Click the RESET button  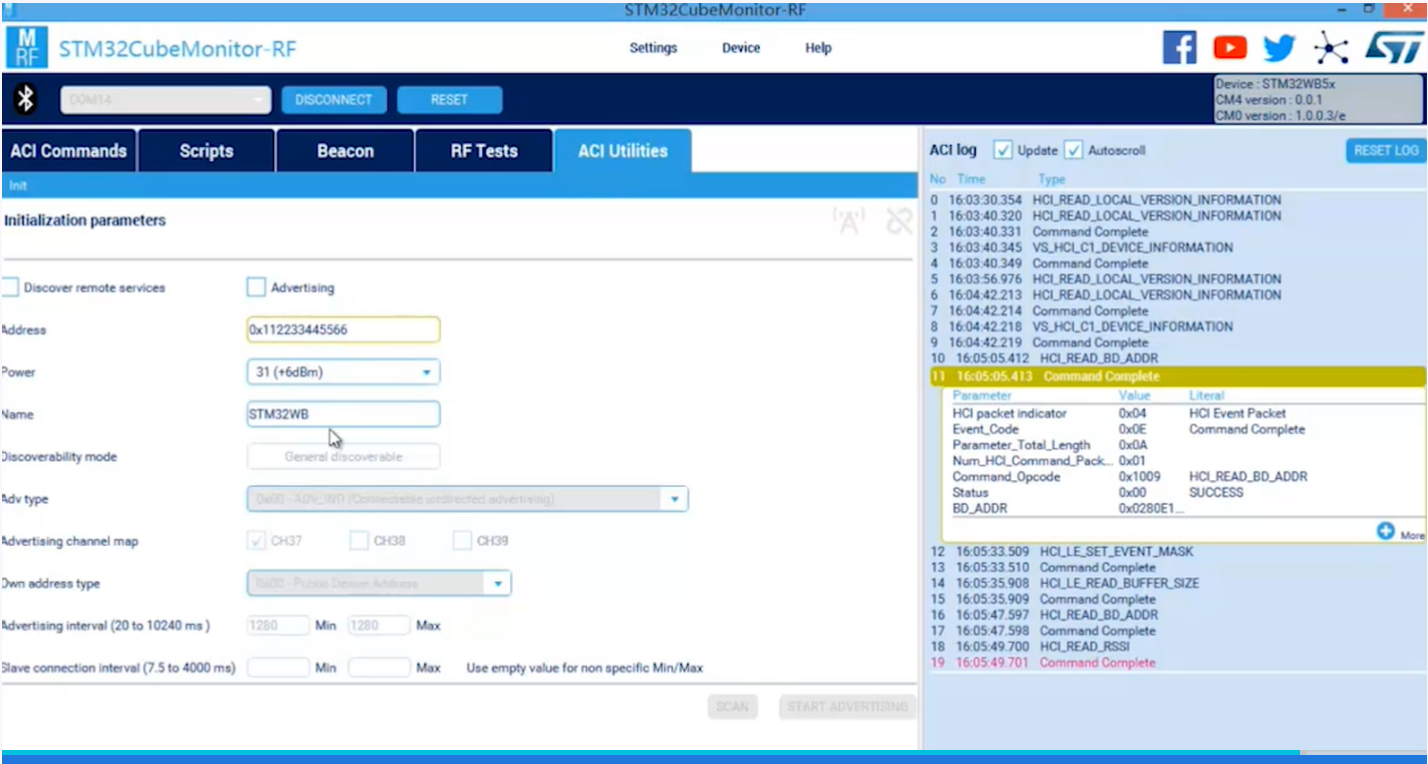(x=450, y=100)
